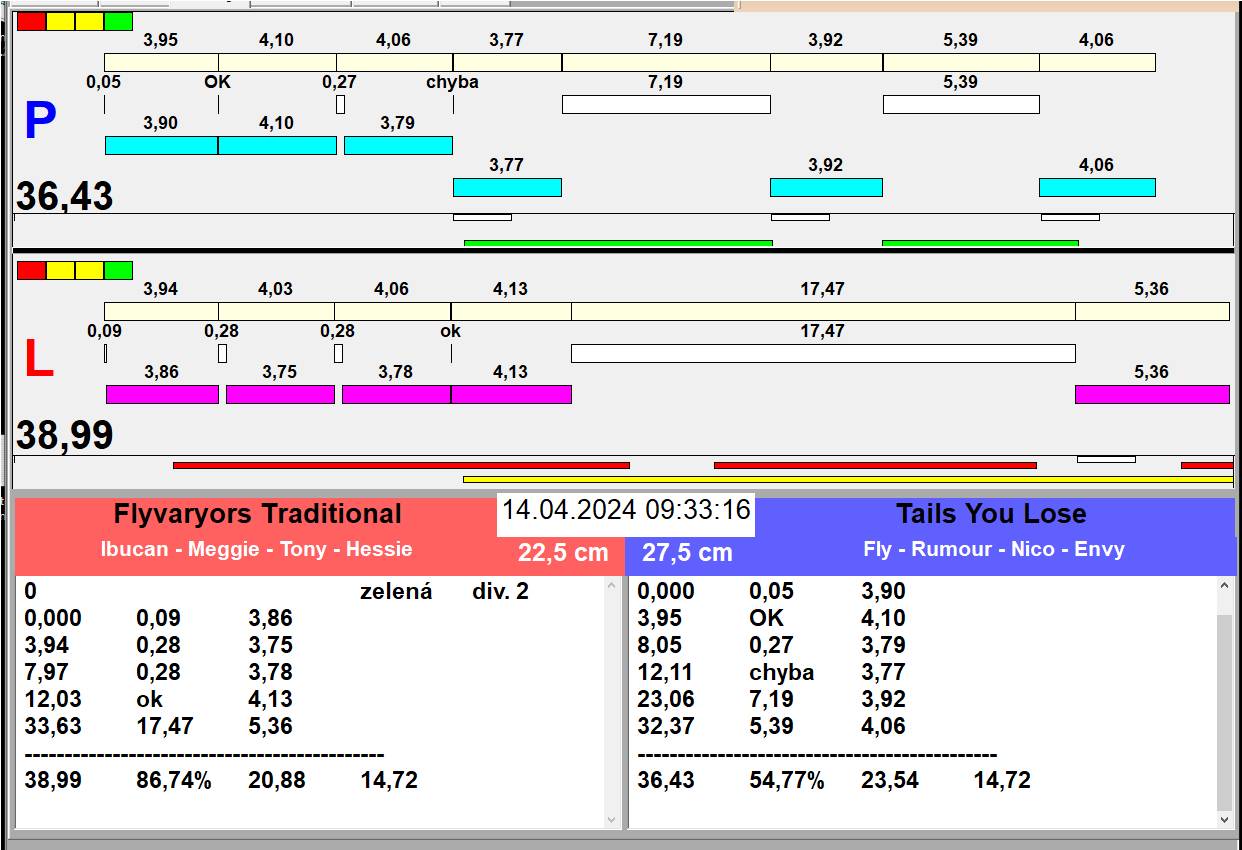Click the cream 4,03 segment in lane L
This screenshot has width=1242, height=850.
click(276, 311)
